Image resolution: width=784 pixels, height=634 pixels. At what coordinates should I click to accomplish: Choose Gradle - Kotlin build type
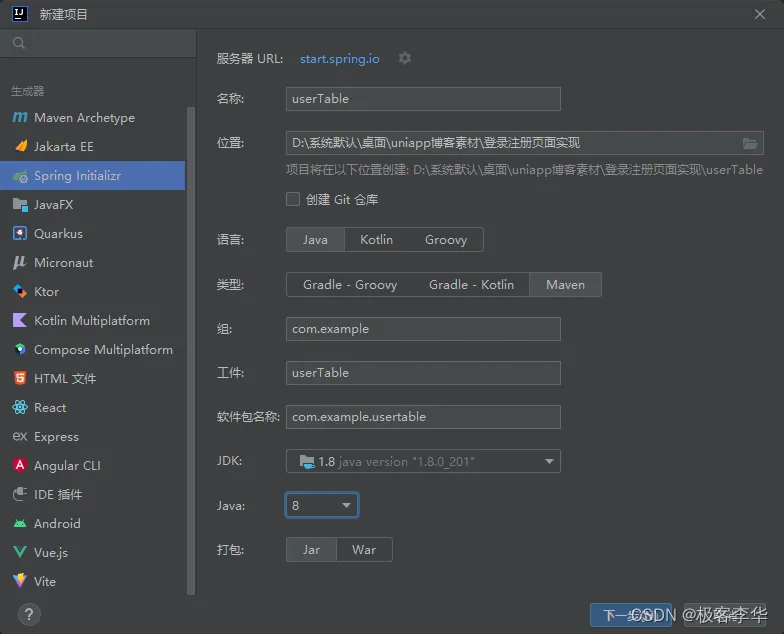click(x=471, y=285)
